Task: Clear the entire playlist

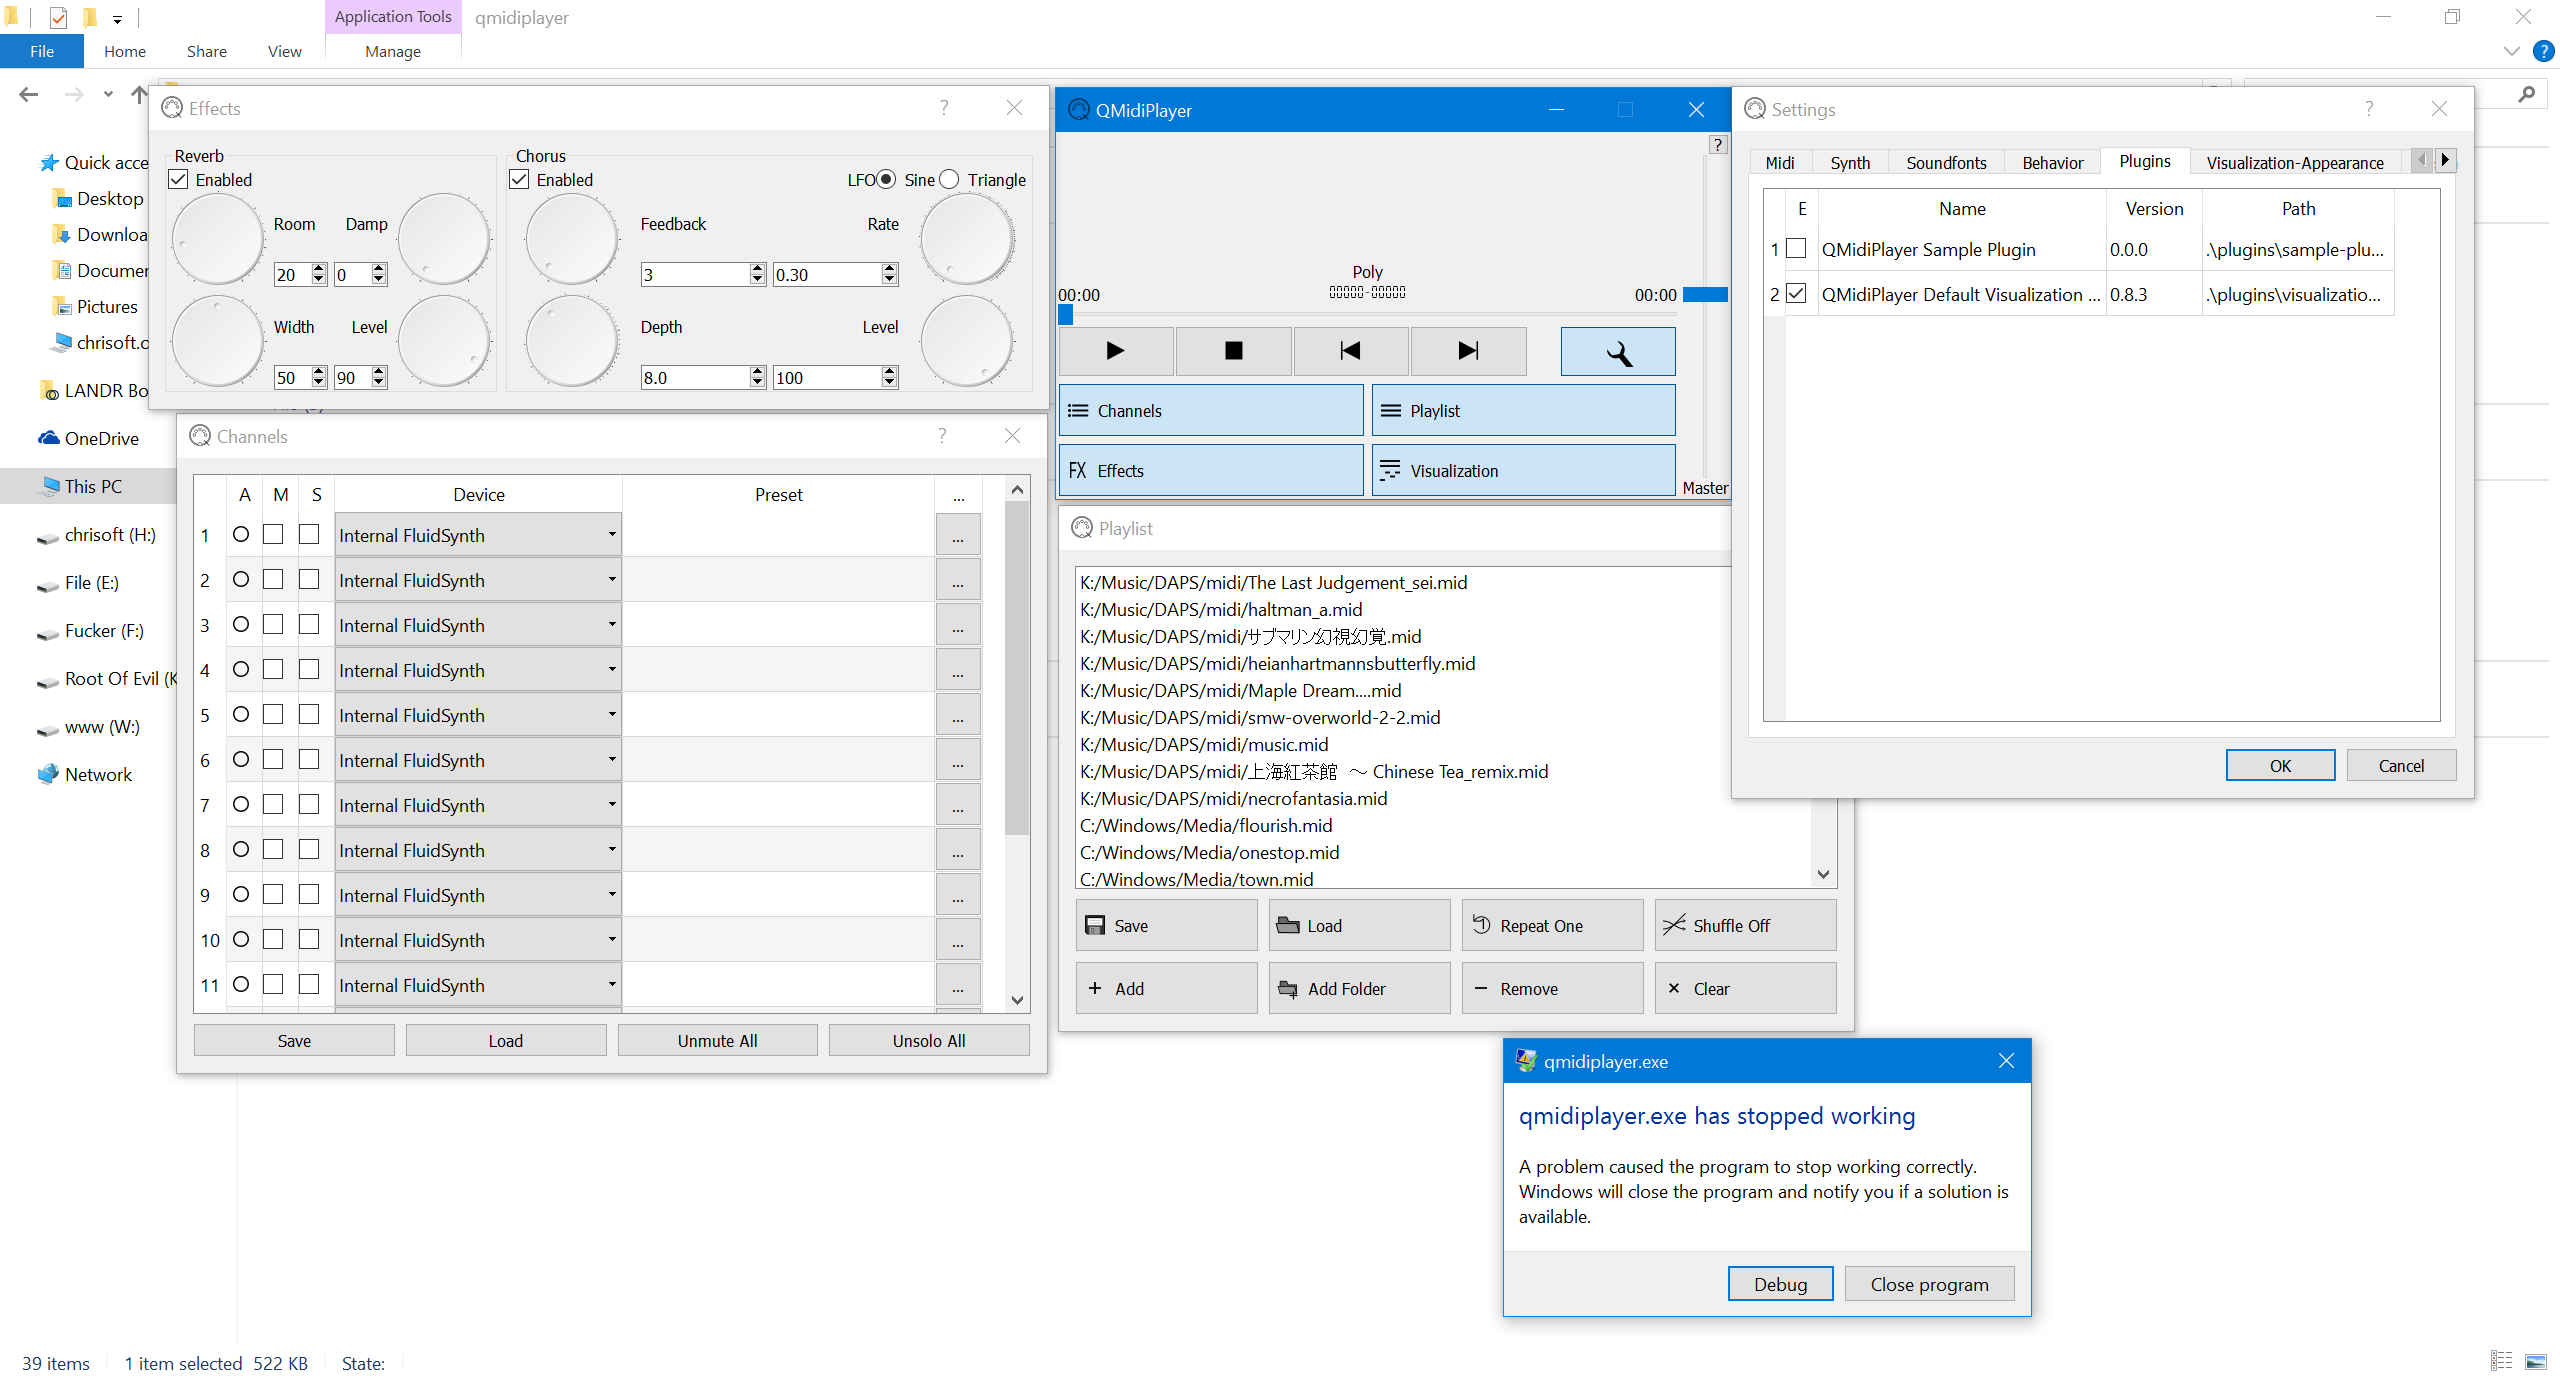Action: 1745,989
